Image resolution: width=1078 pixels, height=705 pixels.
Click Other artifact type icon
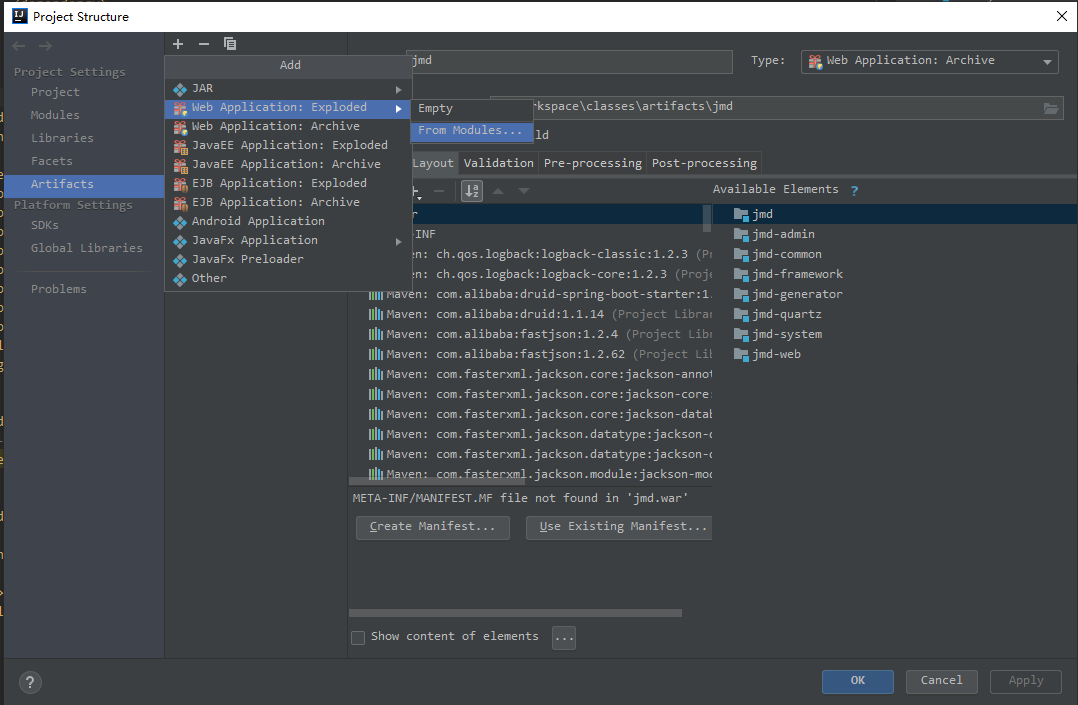180,279
